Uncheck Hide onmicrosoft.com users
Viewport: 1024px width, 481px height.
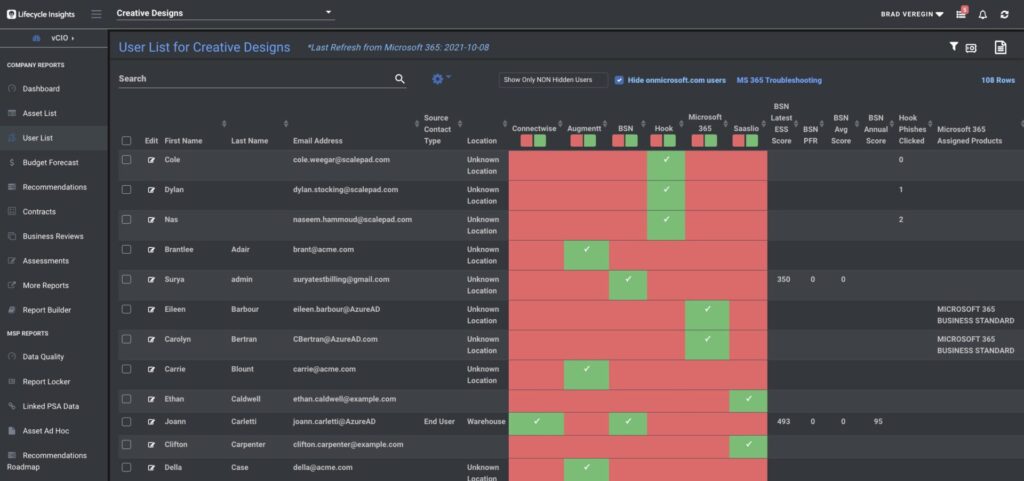(619, 80)
